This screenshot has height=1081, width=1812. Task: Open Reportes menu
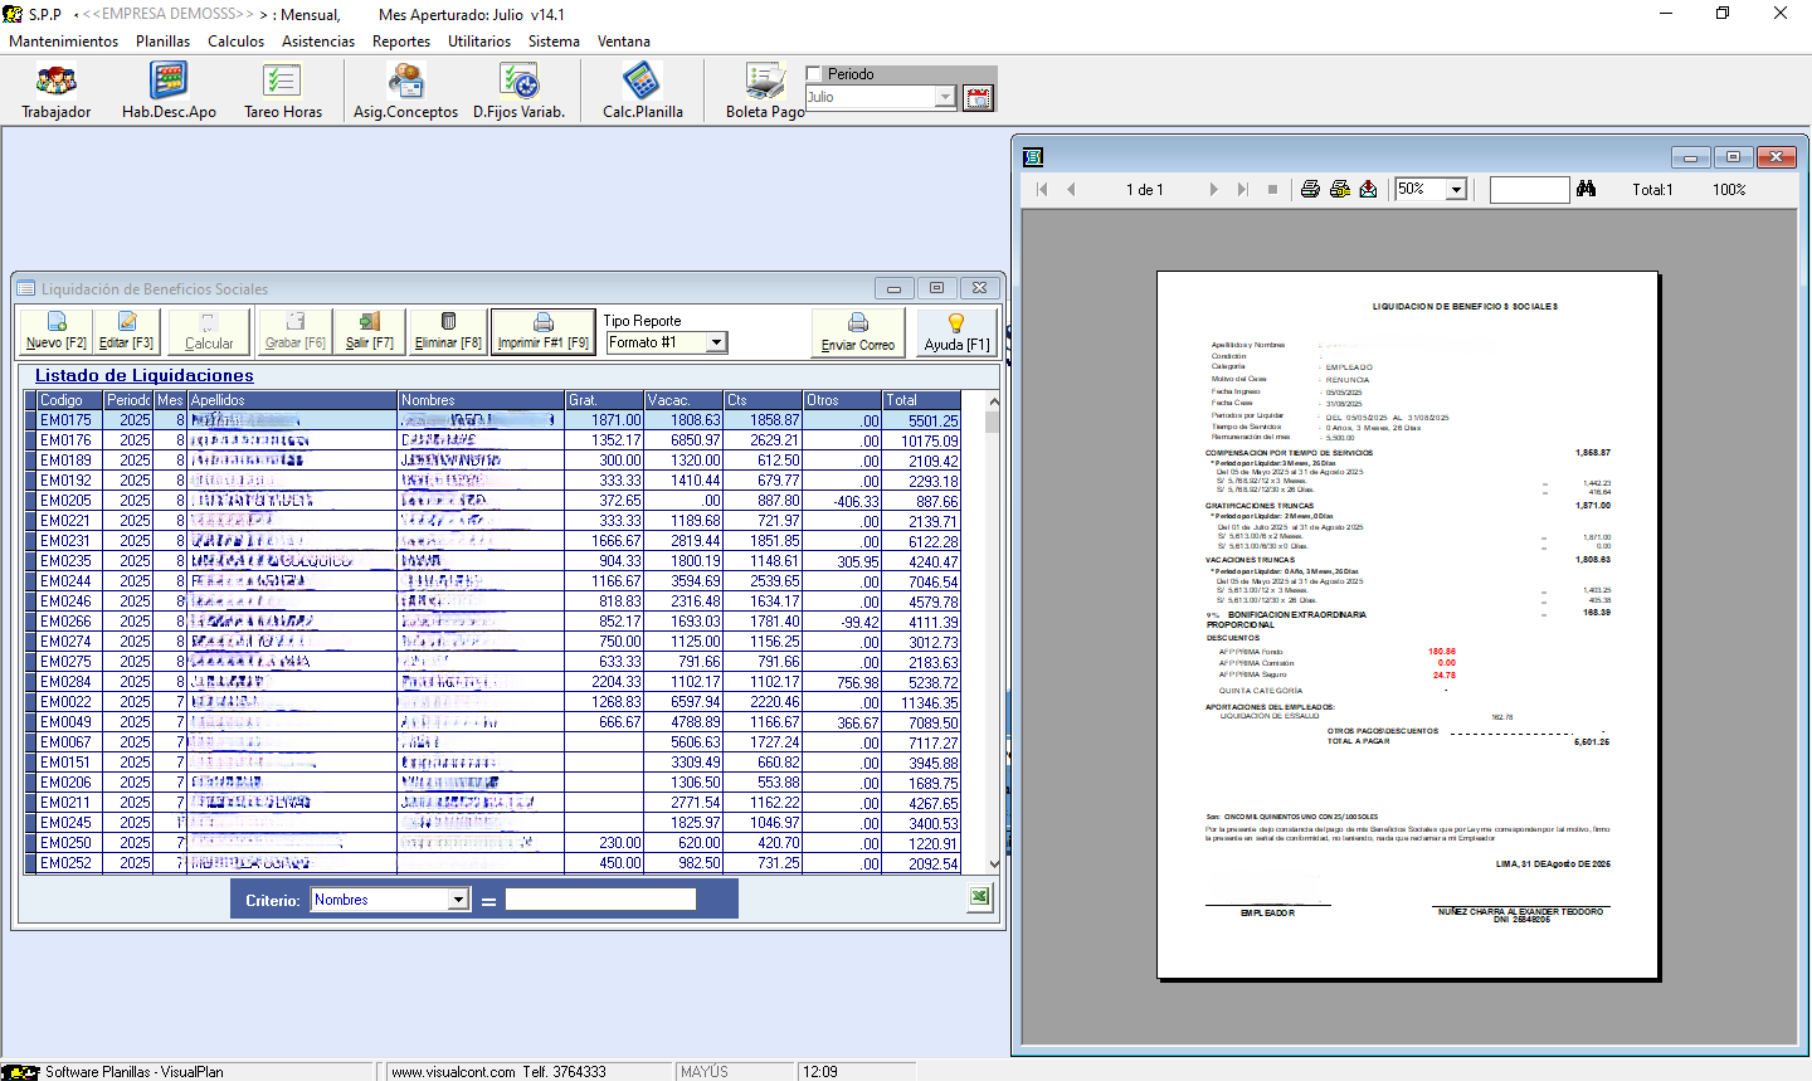[401, 41]
